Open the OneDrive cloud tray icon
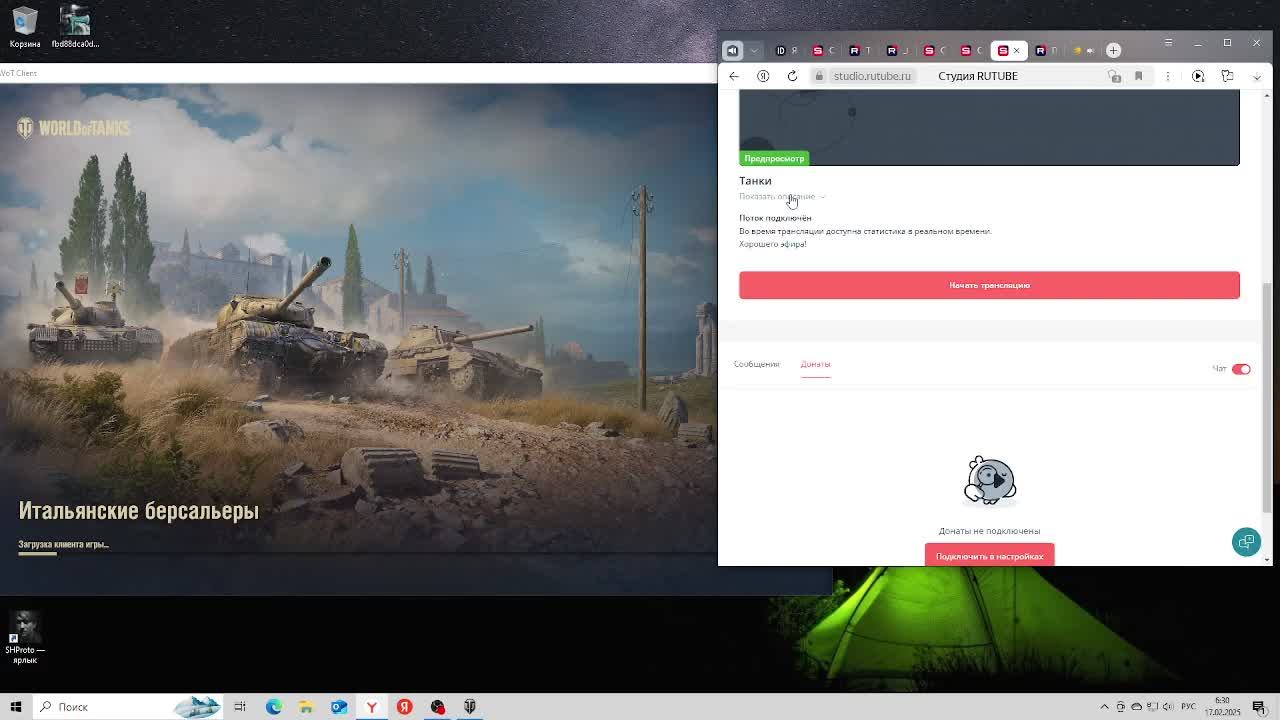This screenshot has height=720, width=1280. coord(1135,707)
